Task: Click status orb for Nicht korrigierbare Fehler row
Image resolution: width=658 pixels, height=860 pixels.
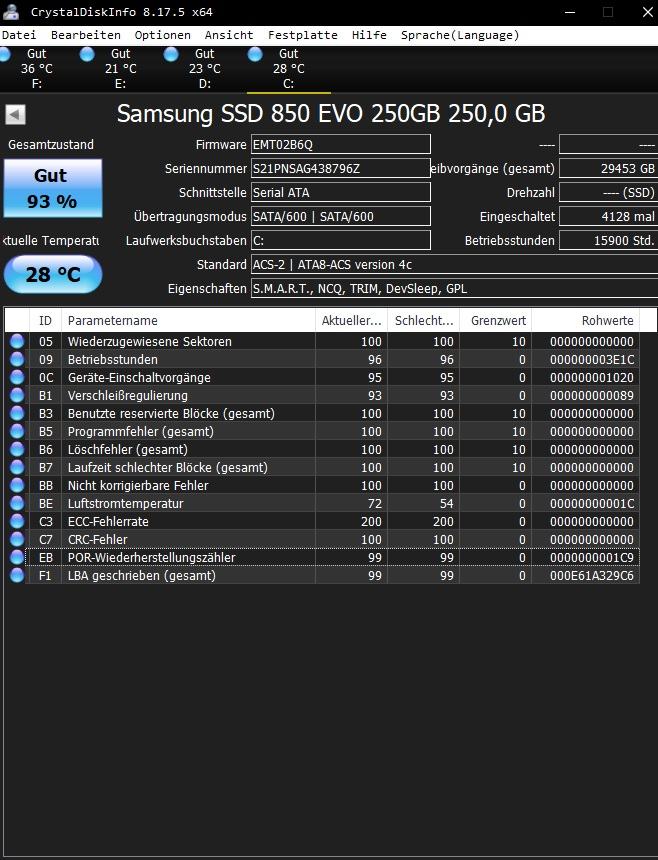Action: (17, 485)
